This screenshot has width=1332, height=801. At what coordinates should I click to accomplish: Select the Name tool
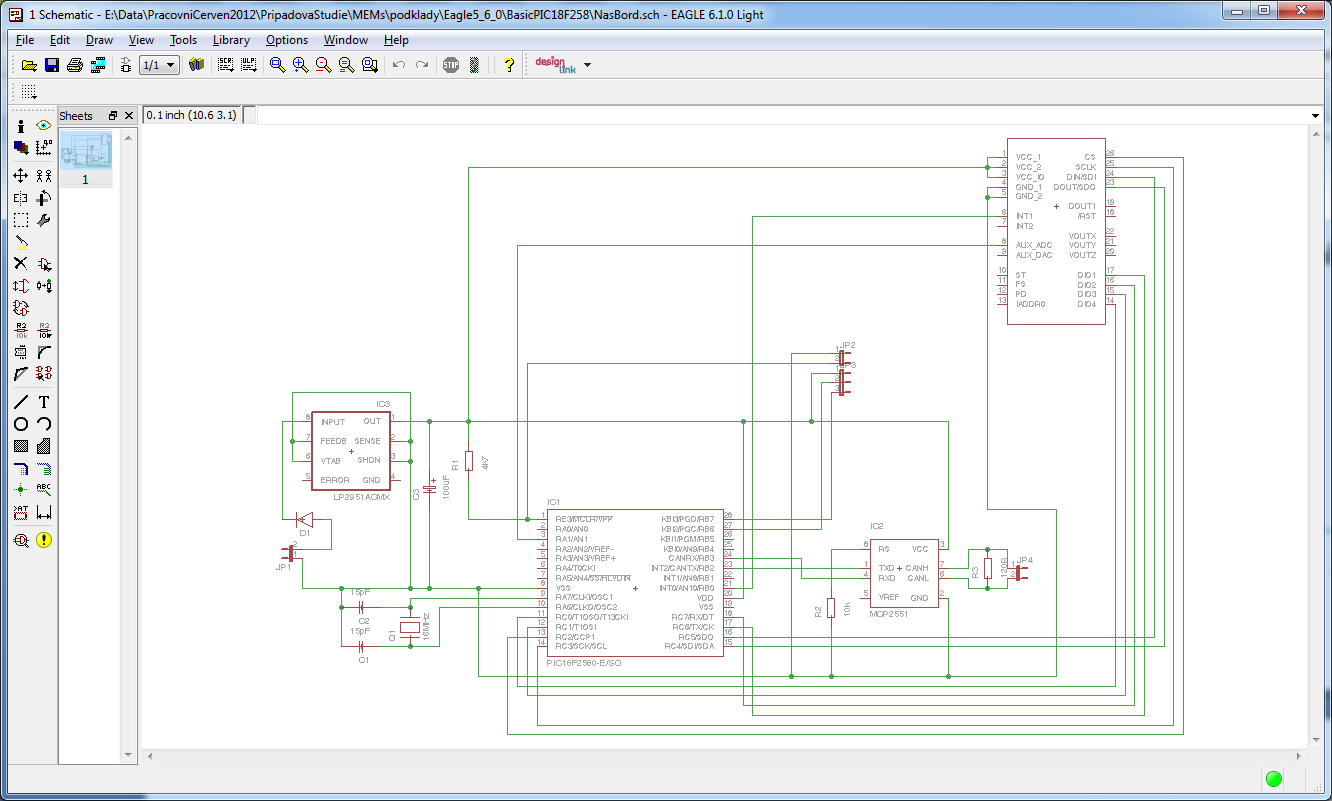[x=21, y=330]
